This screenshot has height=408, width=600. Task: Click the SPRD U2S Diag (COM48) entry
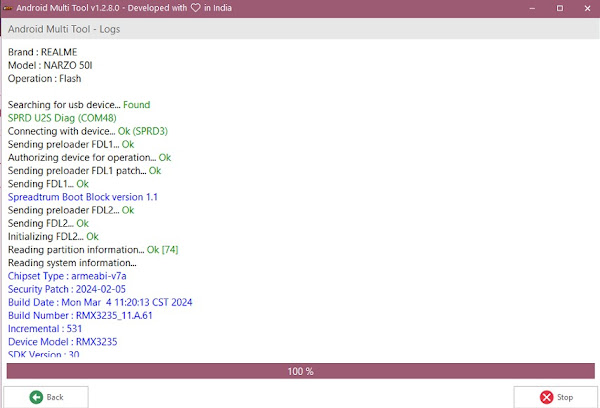[x=59, y=118]
